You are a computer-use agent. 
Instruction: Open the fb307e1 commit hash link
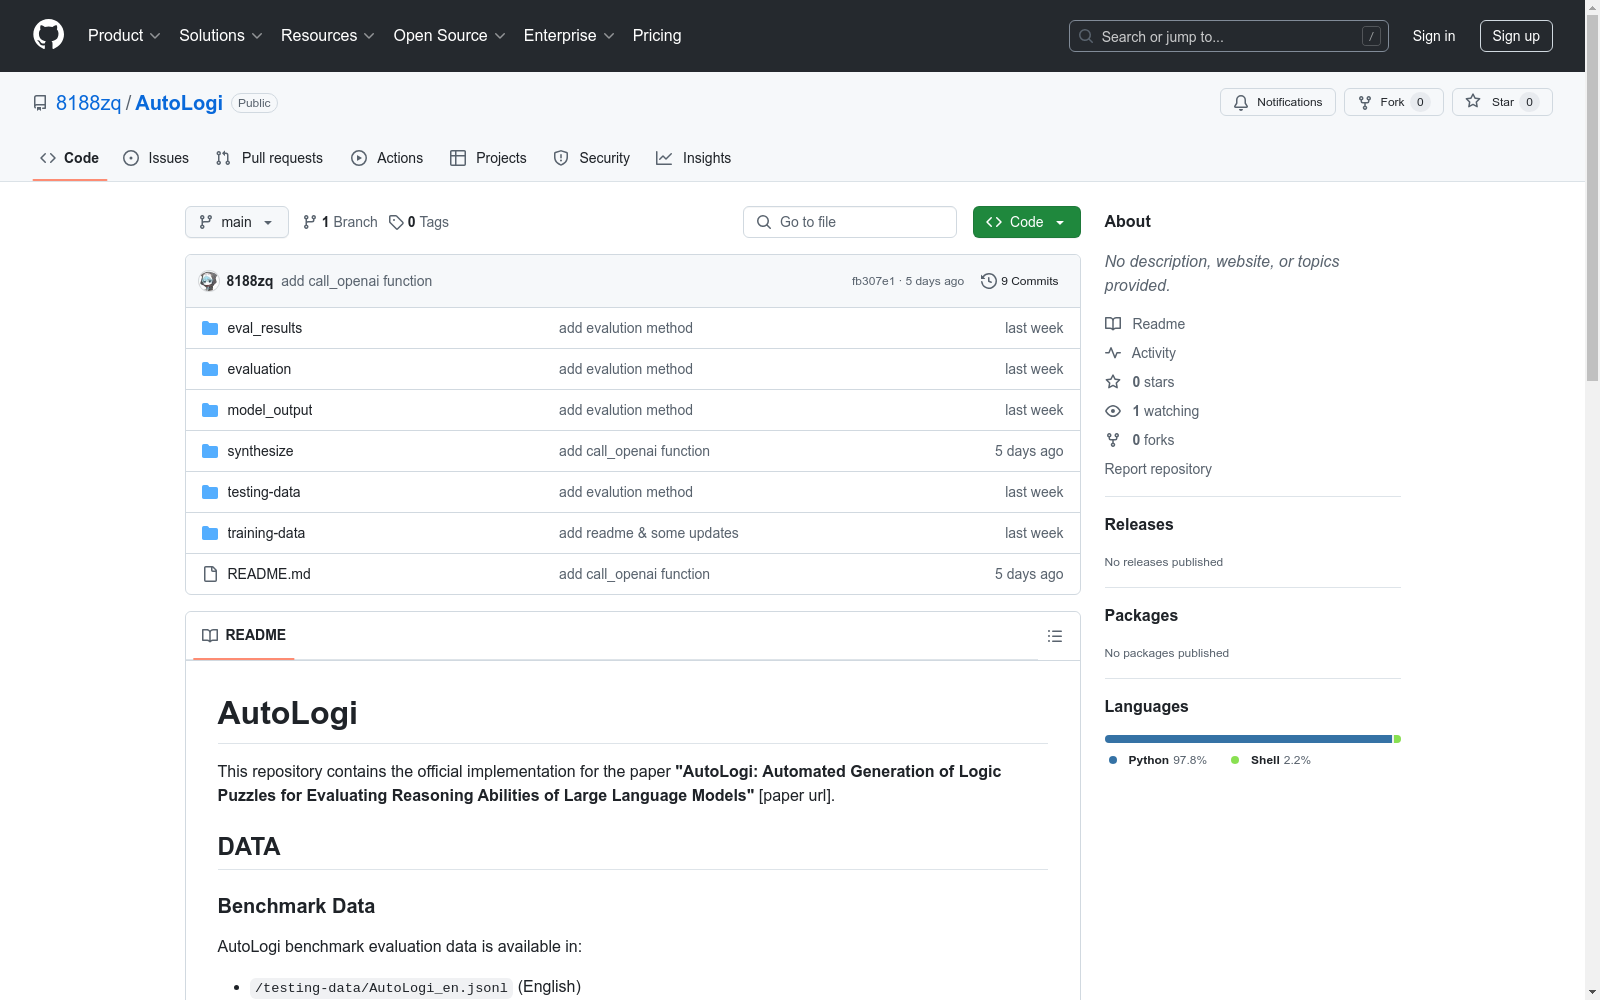point(873,281)
